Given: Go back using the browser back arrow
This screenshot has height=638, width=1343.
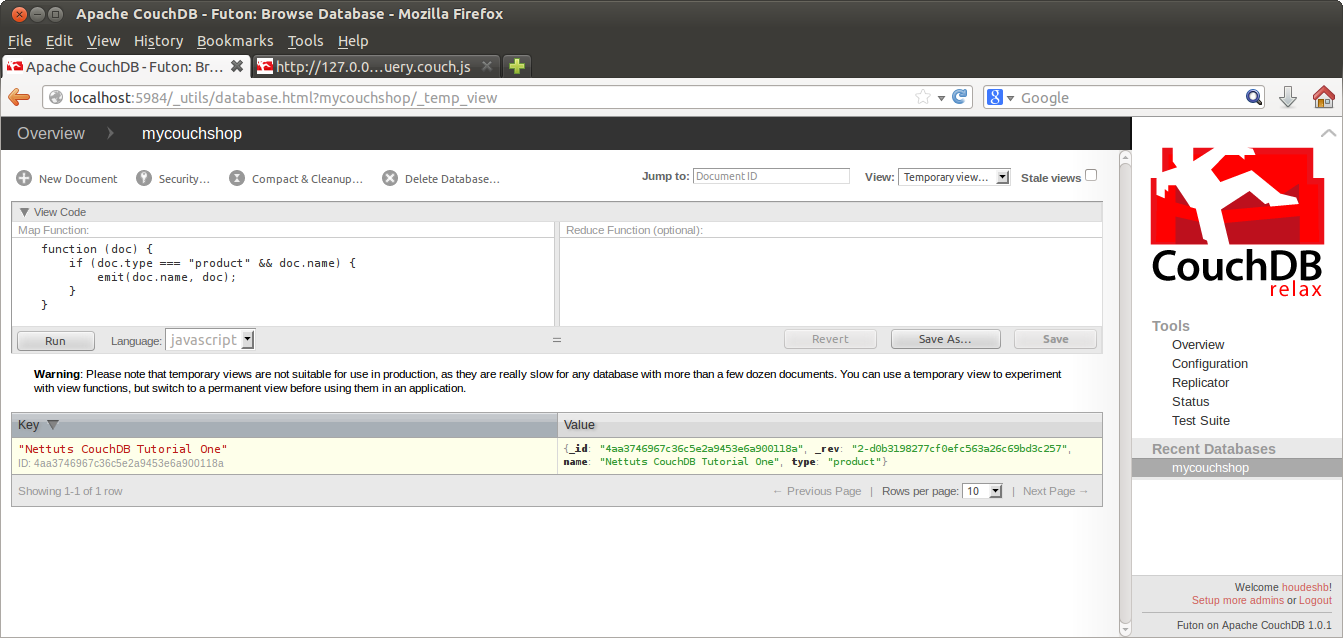Looking at the screenshot, I should pyautogui.click(x=18, y=97).
